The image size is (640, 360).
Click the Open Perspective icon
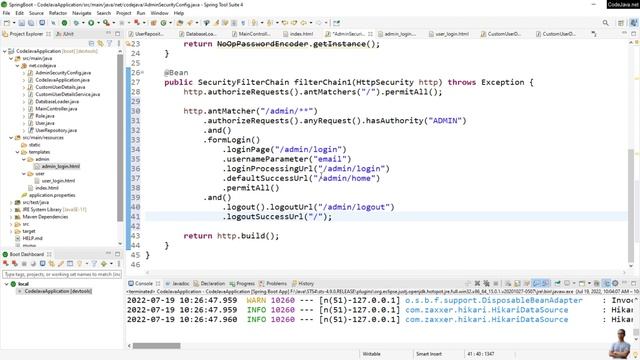click(x=621, y=23)
